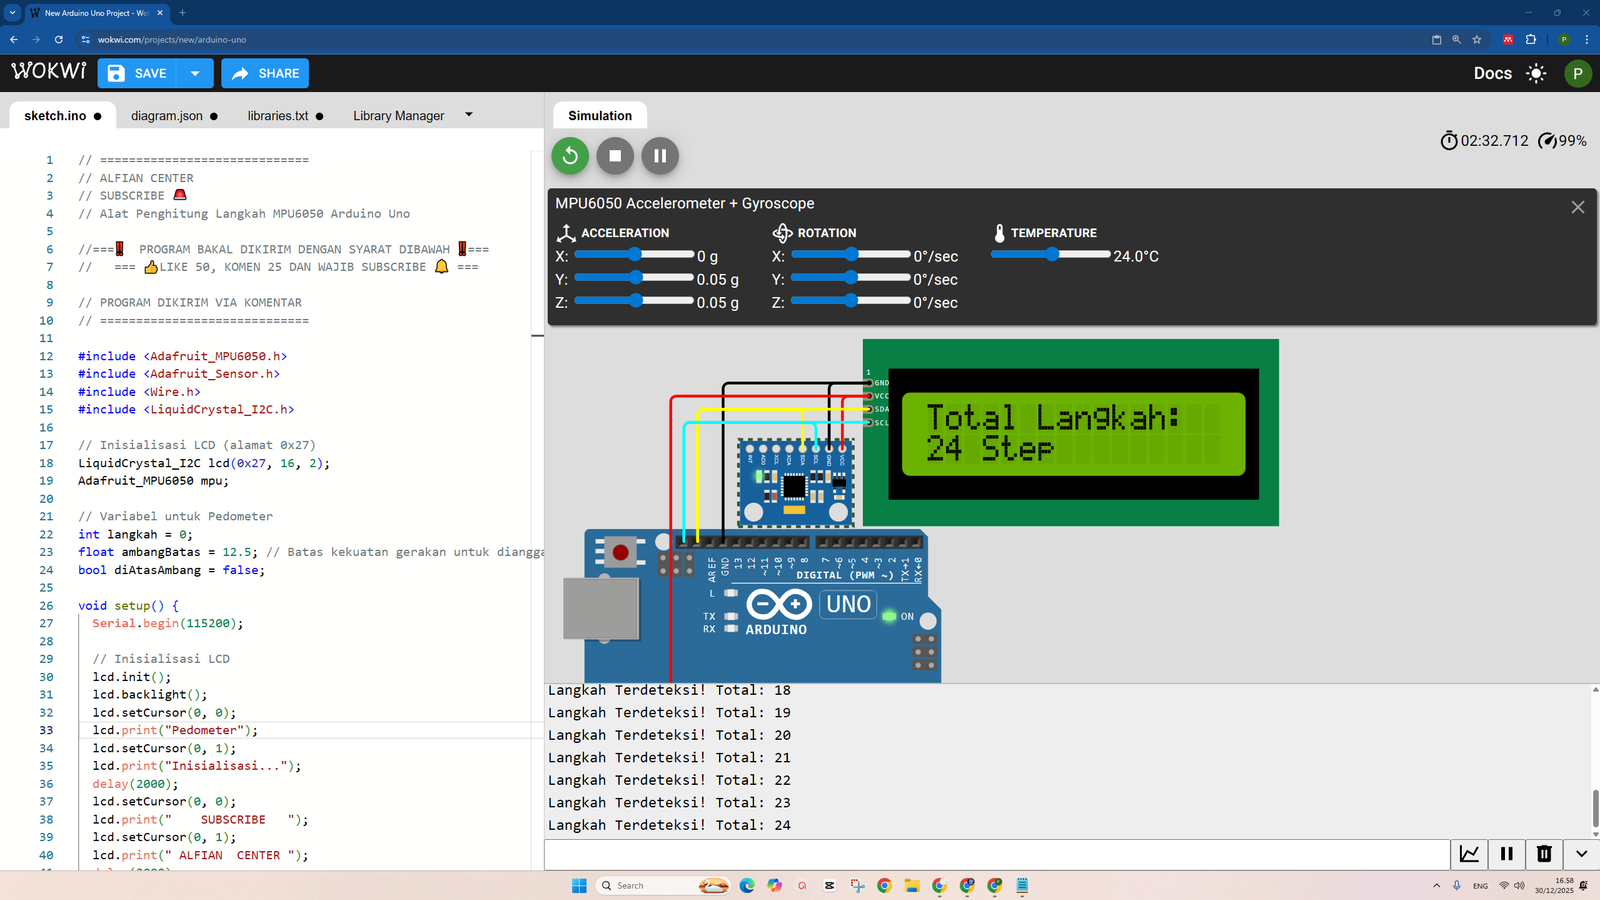Bookmark this page with star icon
Image resolution: width=1600 pixels, height=900 pixels.
click(1476, 40)
